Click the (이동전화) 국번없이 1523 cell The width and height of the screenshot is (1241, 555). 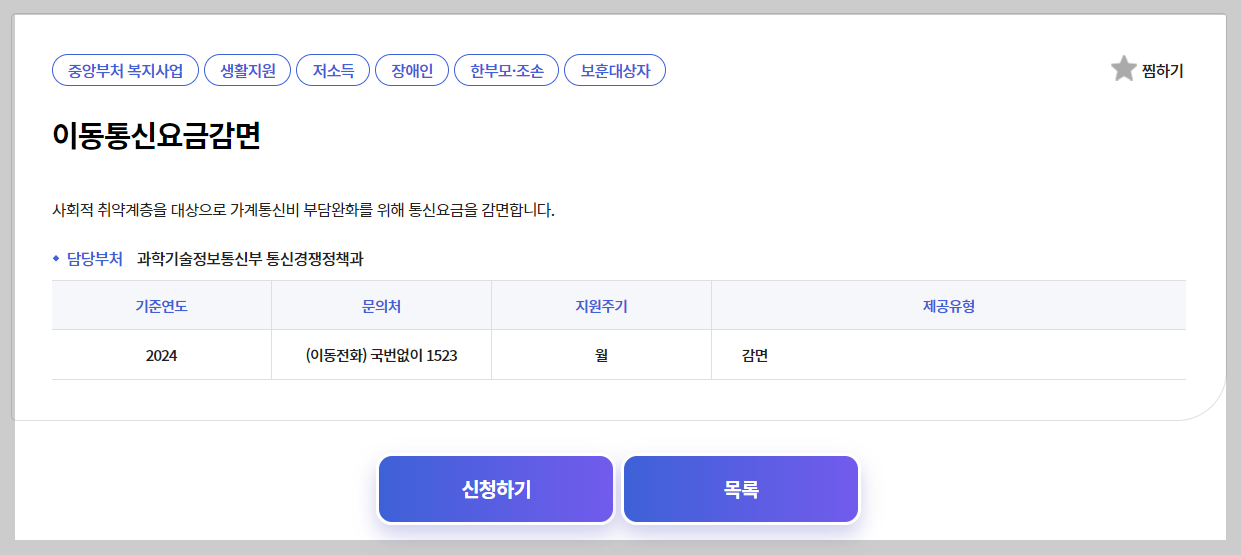pyautogui.click(x=381, y=355)
